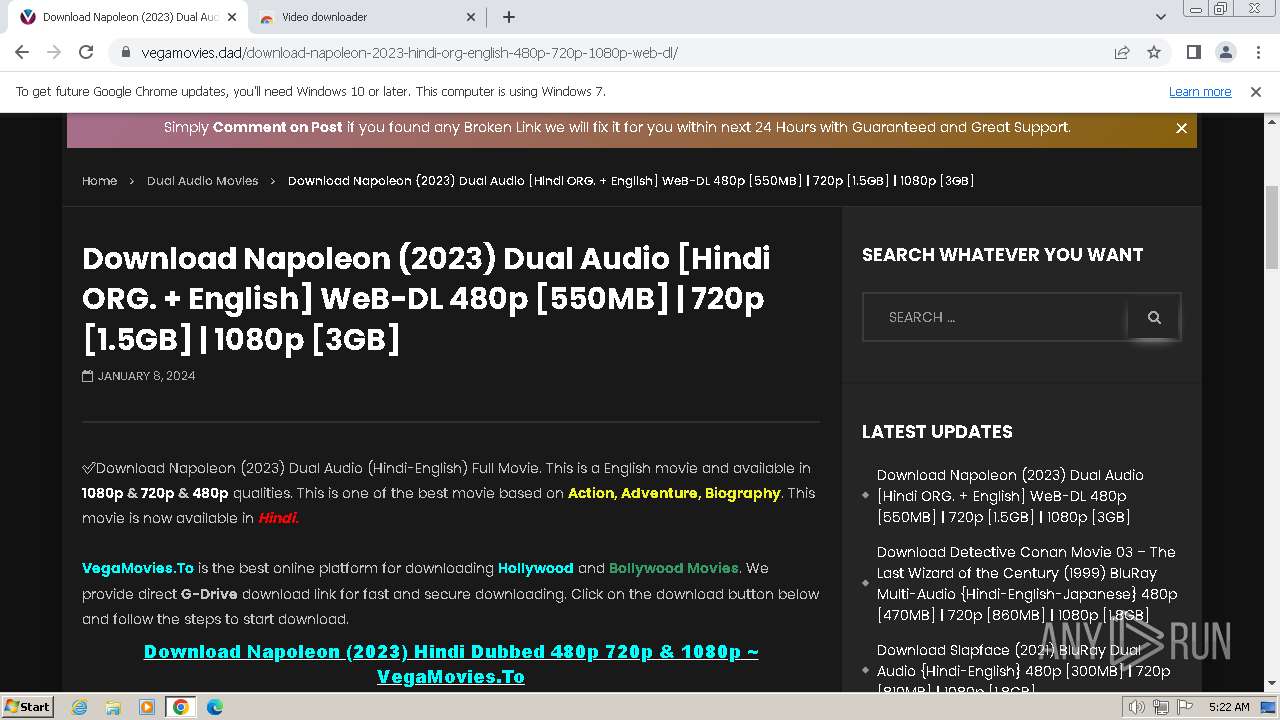
Task: Open Download Slapface (2021) update link
Action: [x=1023, y=670]
